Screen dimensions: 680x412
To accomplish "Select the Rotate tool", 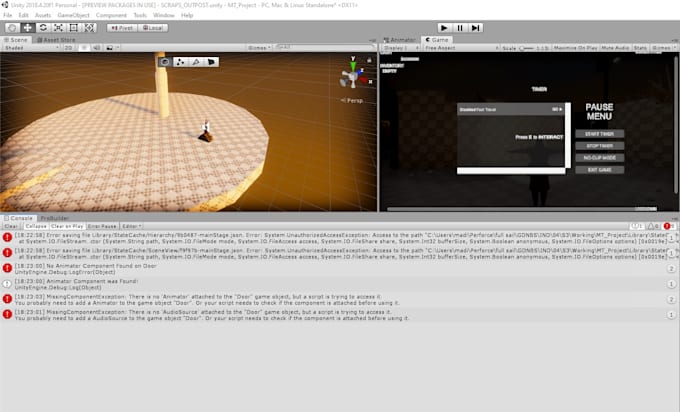I will click(x=43, y=28).
